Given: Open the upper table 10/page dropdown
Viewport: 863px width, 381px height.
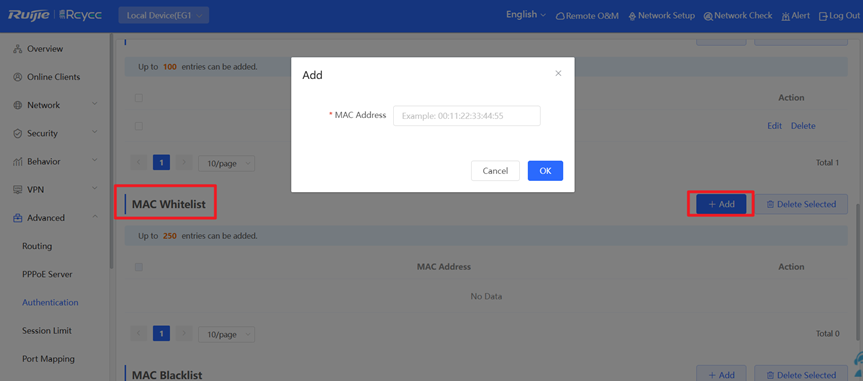Looking at the screenshot, I should (x=226, y=163).
